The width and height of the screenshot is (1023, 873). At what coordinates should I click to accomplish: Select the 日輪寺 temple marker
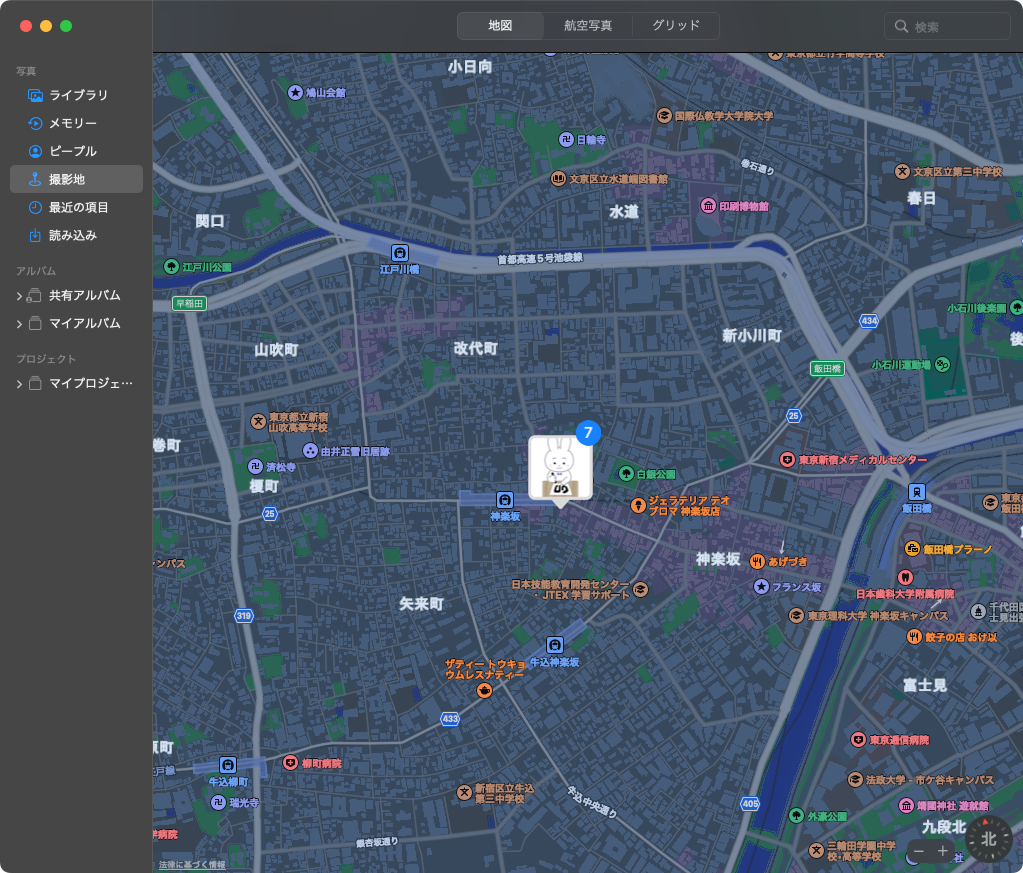point(566,139)
